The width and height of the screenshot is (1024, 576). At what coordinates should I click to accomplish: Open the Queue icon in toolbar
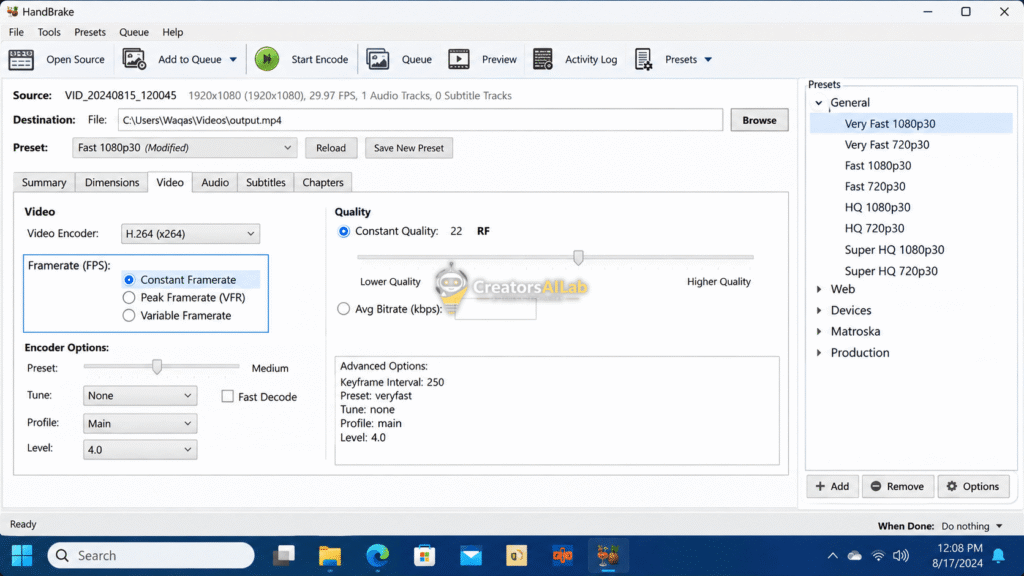click(x=377, y=59)
